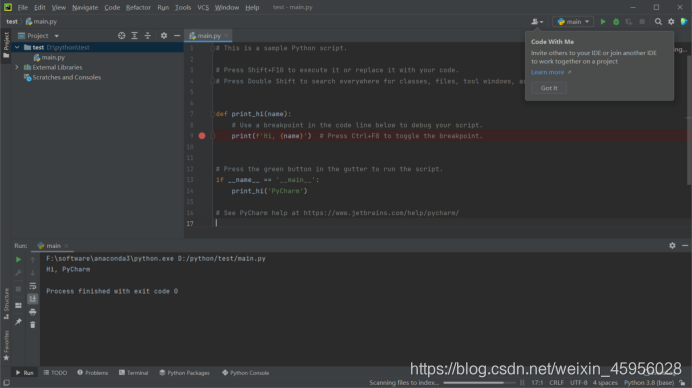
Task: Click Got It in Code With Me popup
Action: pos(549,88)
